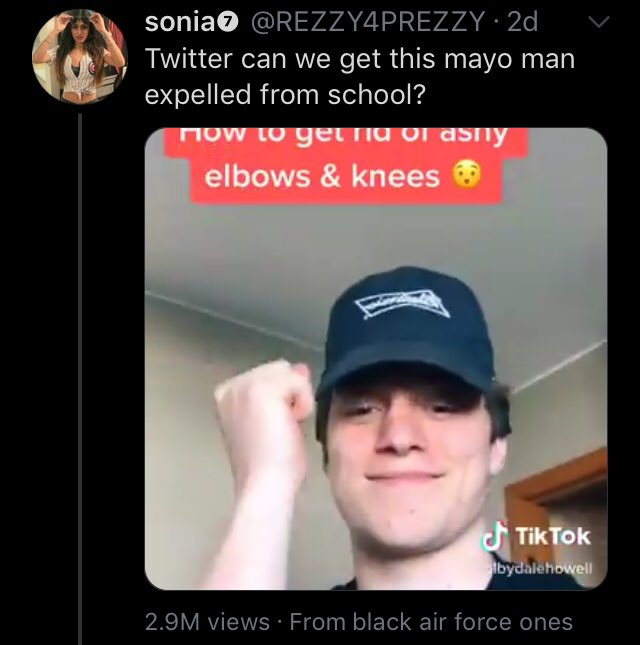
Task: Open the 'From black air force ones' source
Action: [x=431, y=622]
